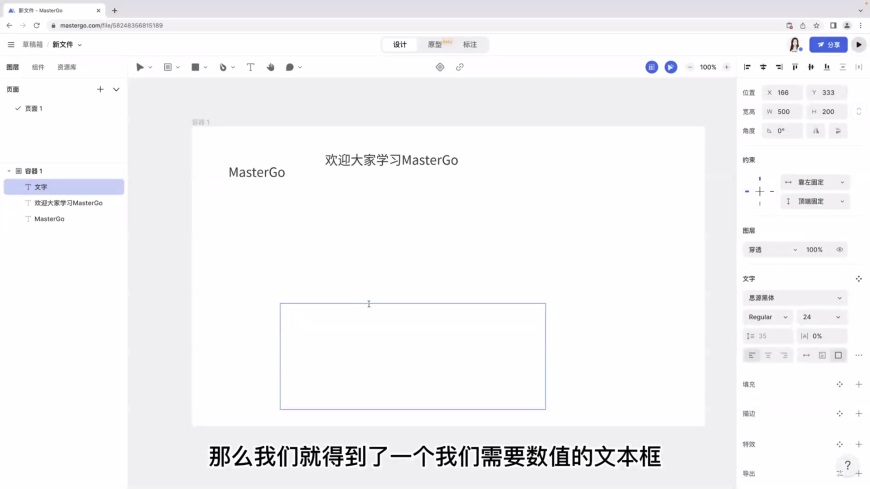Click the link icon in toolbar
This screenshot has width=870, height=489.
459,67
